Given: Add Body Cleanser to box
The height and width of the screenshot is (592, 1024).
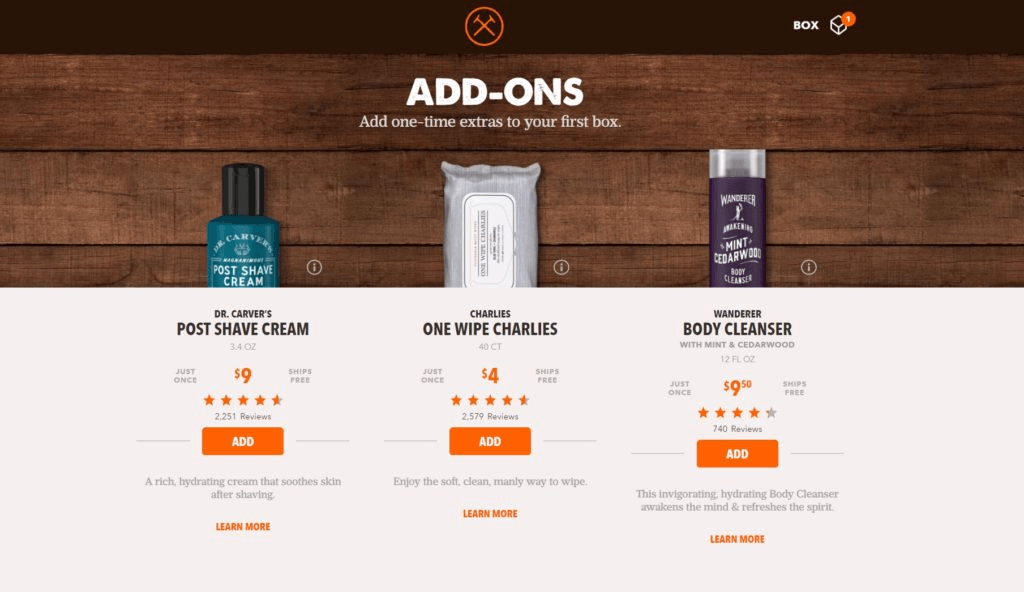Looking at the screenshot, I should [x=737, y=453].
